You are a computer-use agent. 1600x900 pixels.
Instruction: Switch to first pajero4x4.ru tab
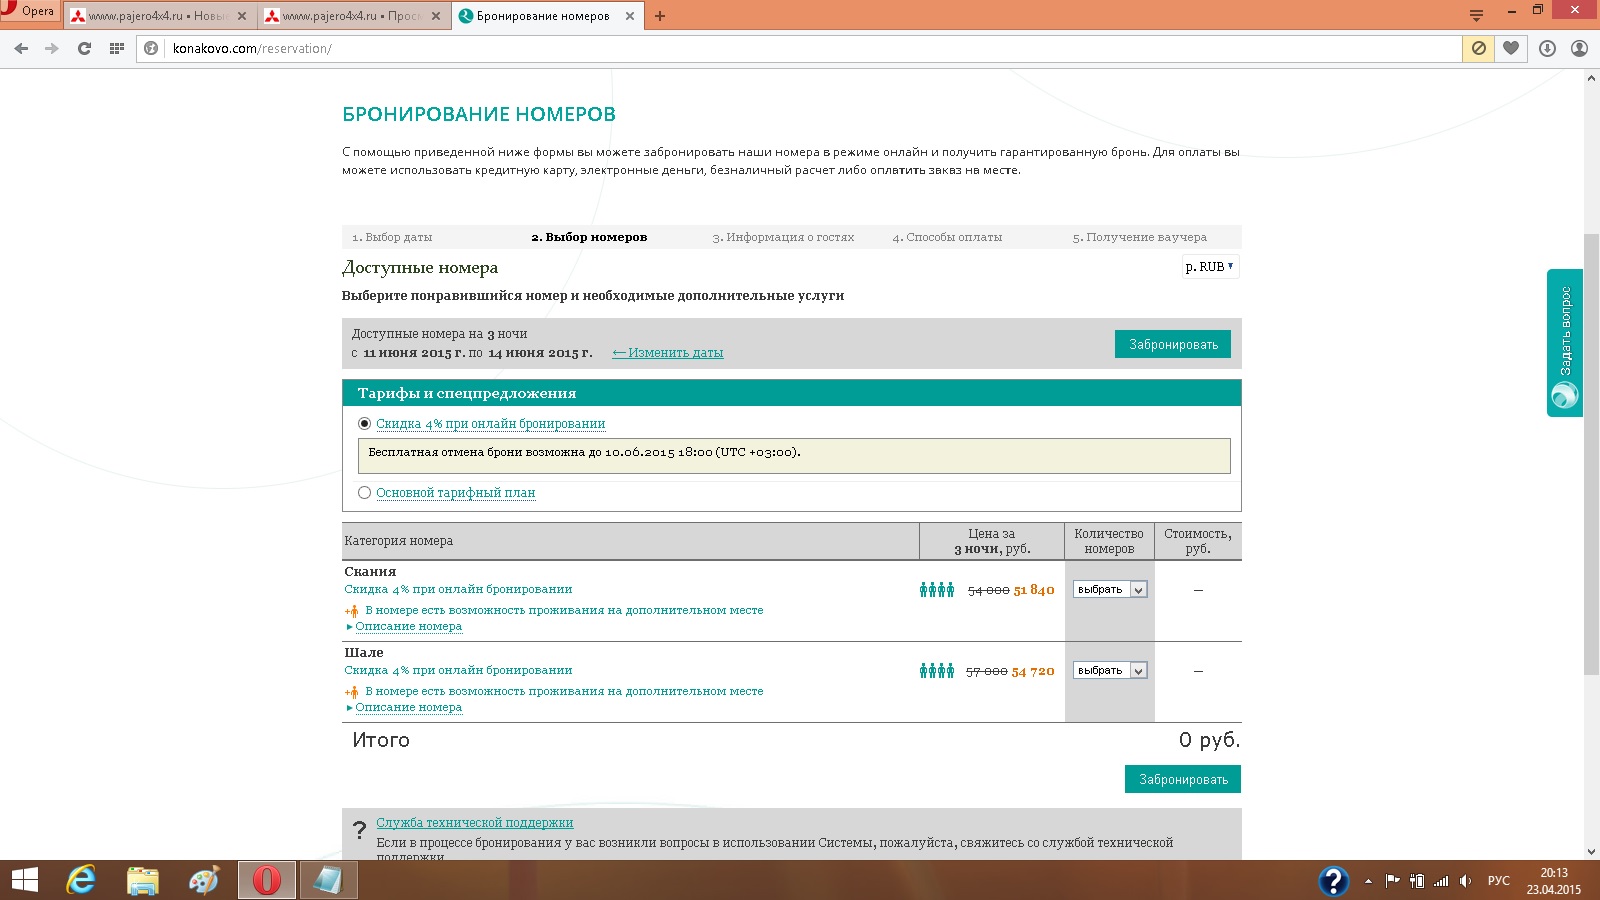pyautogui.click(x=157, y=16)
